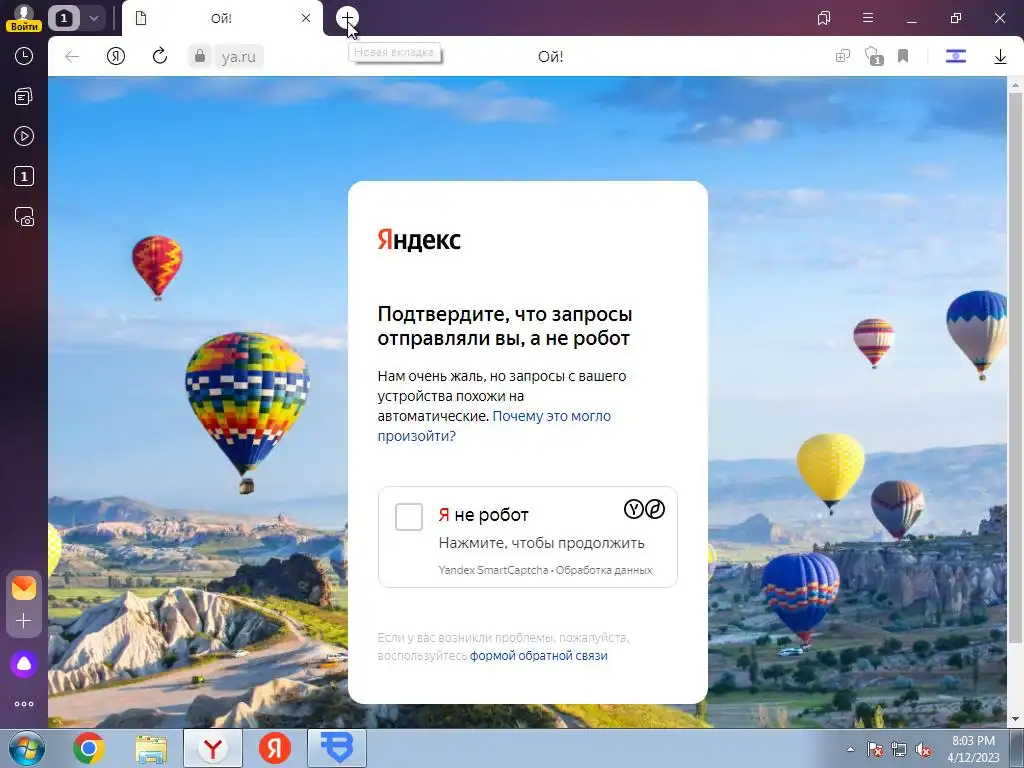Click the lock site security icon

pos(200,57)
